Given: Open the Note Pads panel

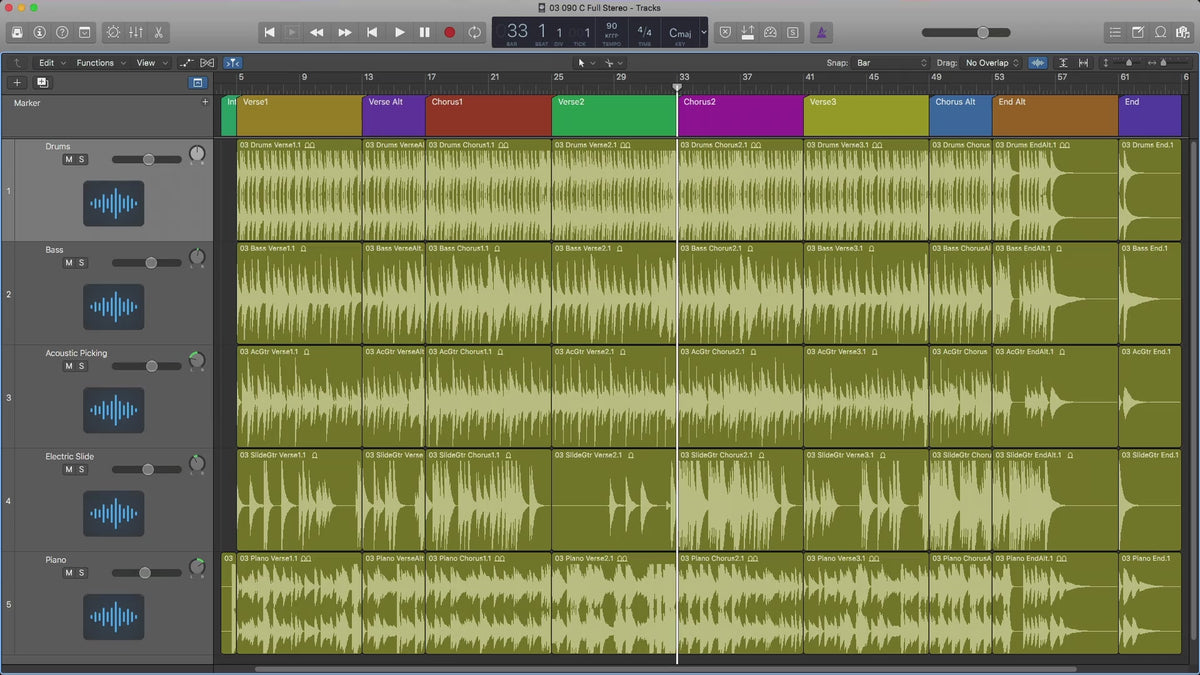Looking at the screenshot, I should pyautogui.click(x=1138, y=32).
